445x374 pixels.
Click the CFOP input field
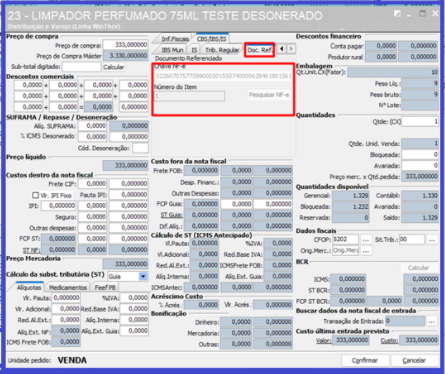345,239
